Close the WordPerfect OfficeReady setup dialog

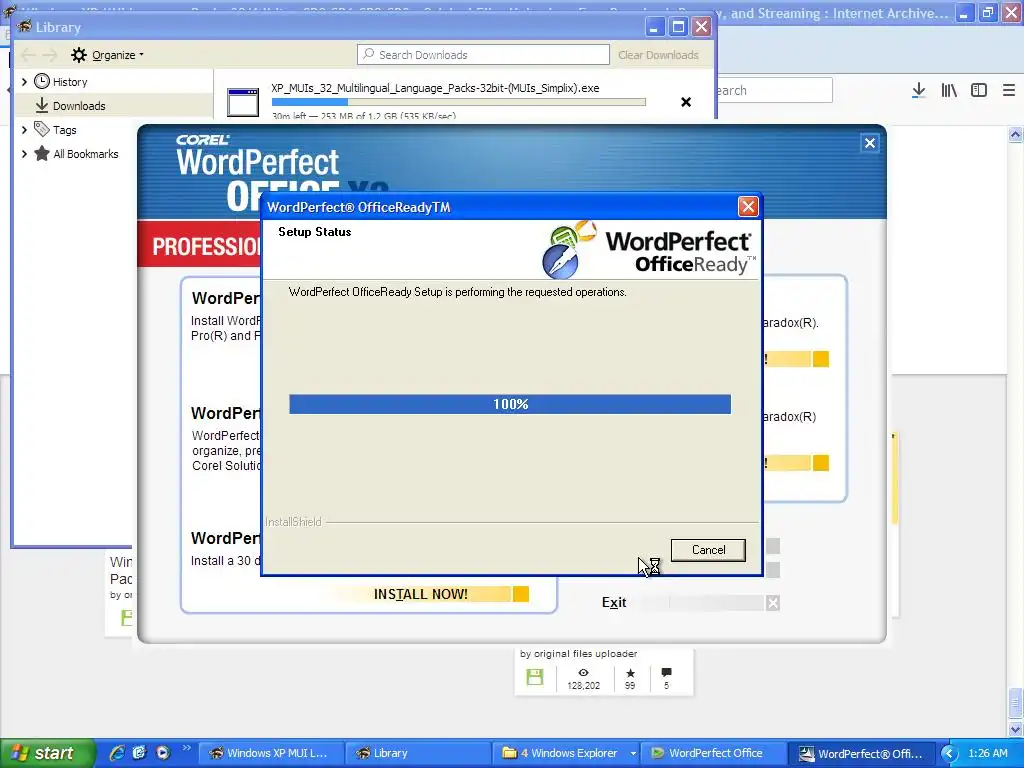(748, 207)
